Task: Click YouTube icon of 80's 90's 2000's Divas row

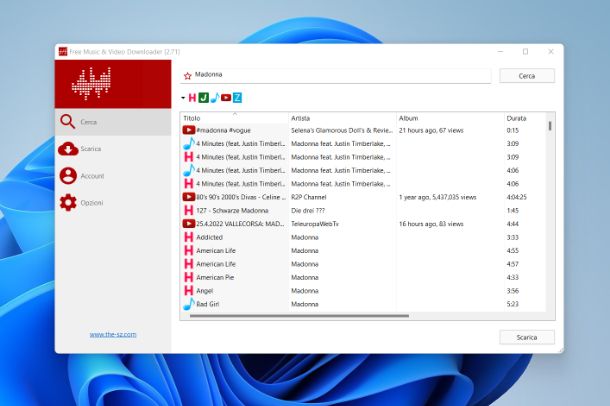Action: tap(189, 197)
